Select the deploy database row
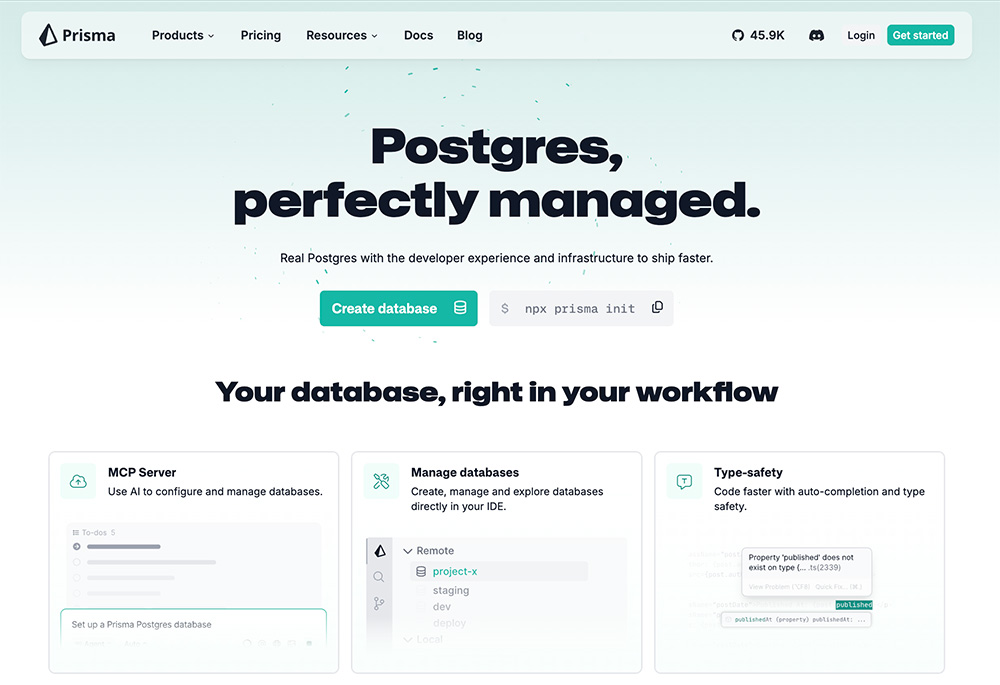 449,622
